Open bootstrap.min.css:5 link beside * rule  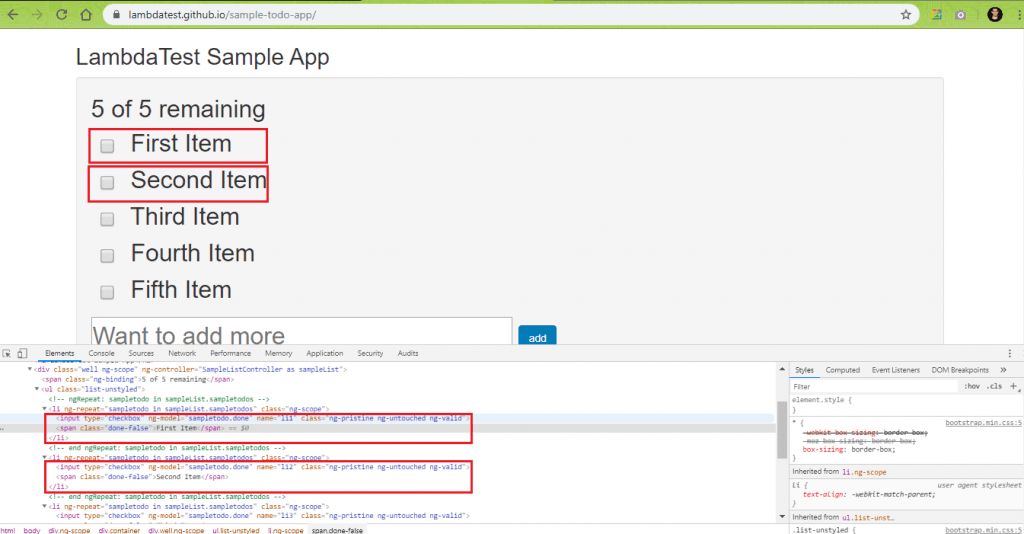(983, 423)
